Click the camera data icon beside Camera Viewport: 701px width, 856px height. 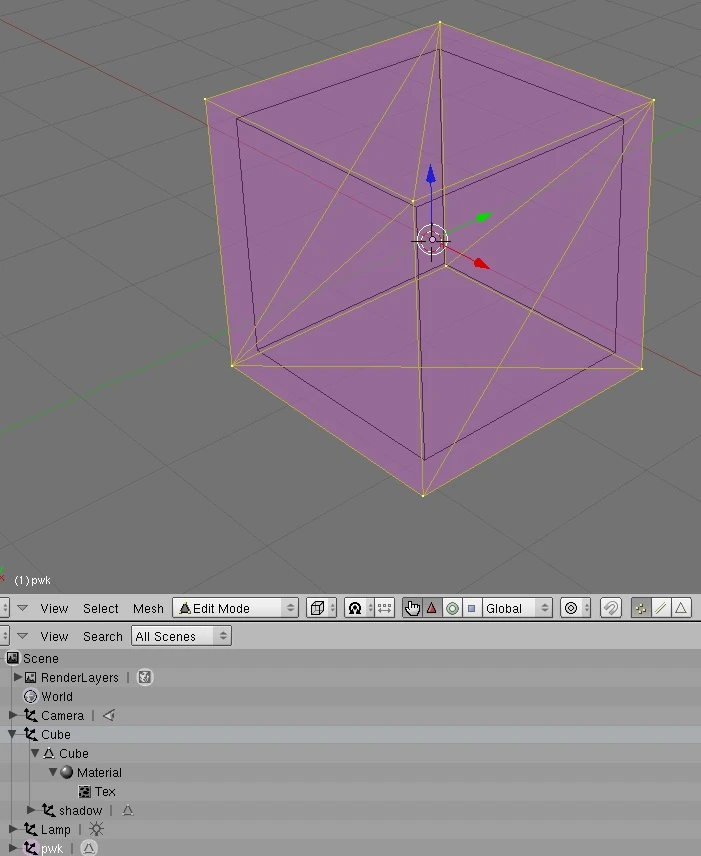click(x=109, y=715)
